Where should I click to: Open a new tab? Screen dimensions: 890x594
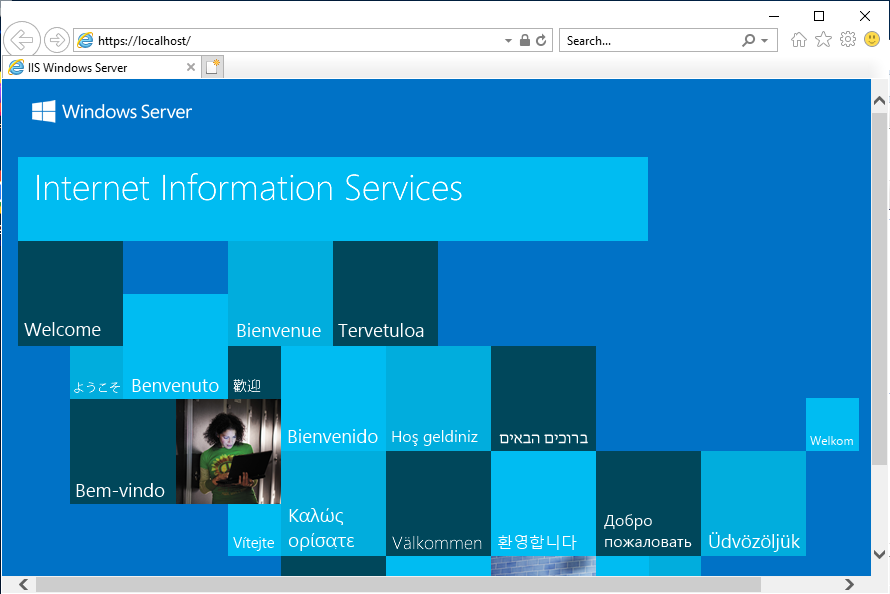(212, 67)
